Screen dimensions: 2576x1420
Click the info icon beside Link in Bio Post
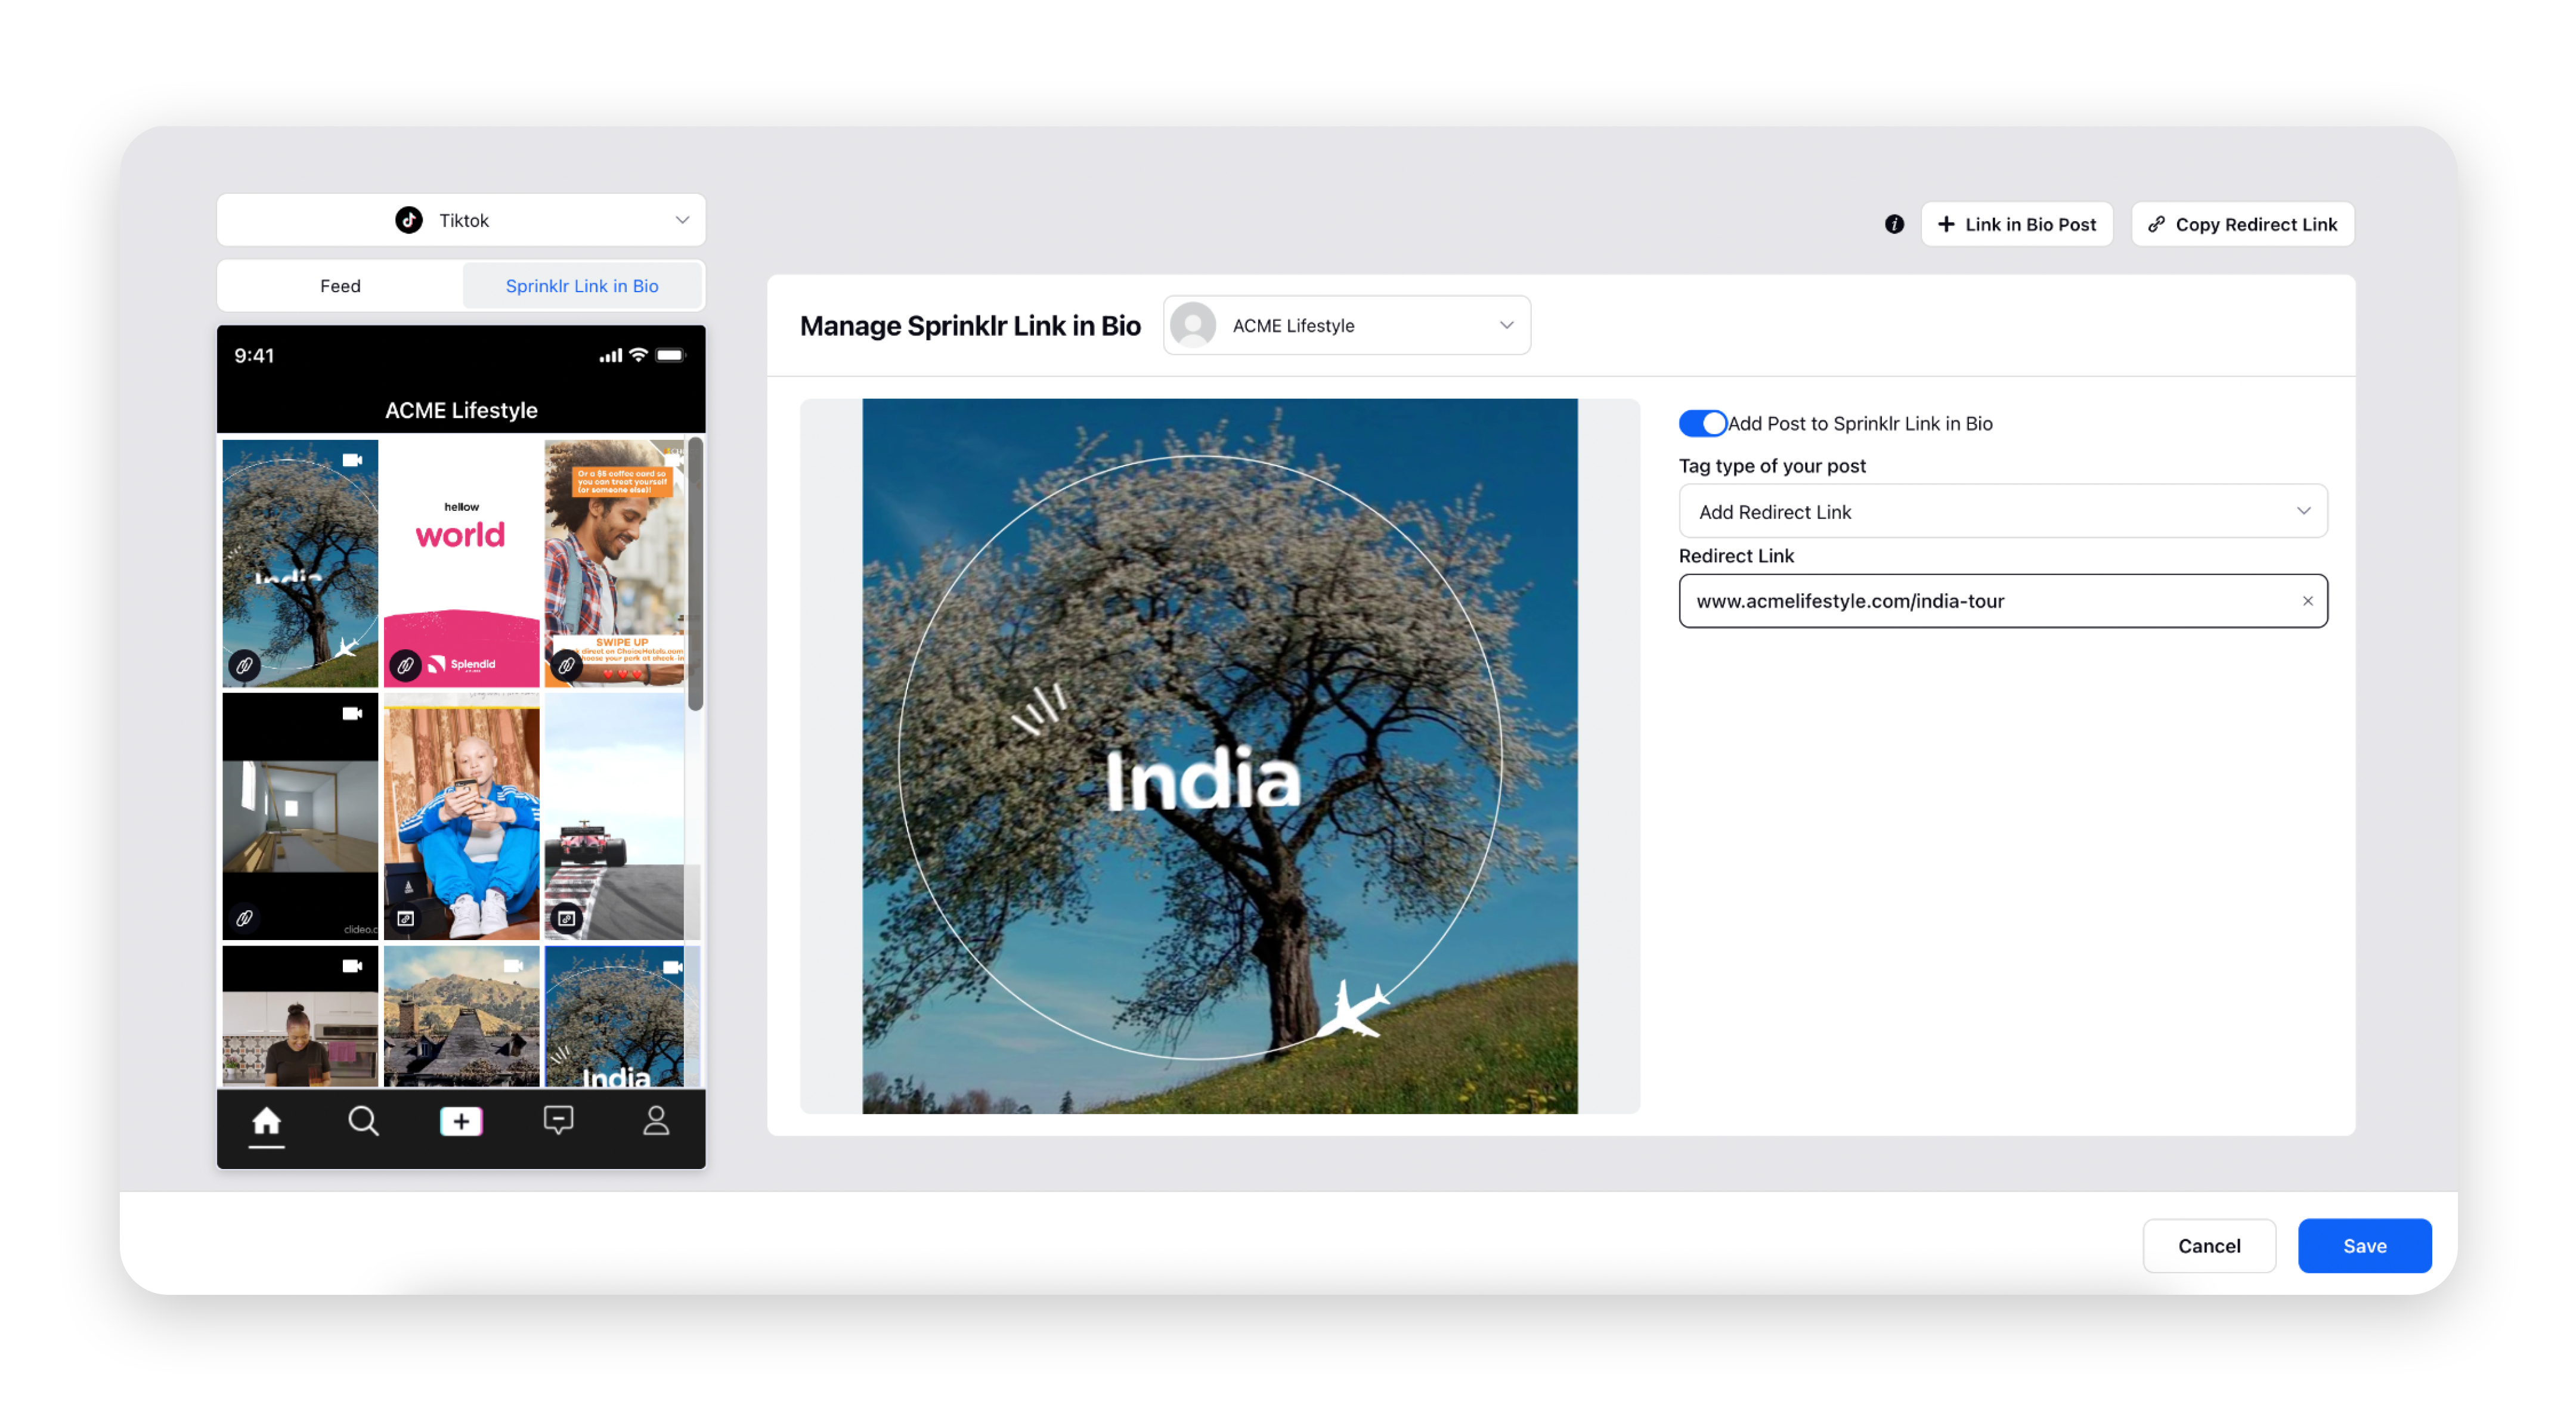[1894, 224]
